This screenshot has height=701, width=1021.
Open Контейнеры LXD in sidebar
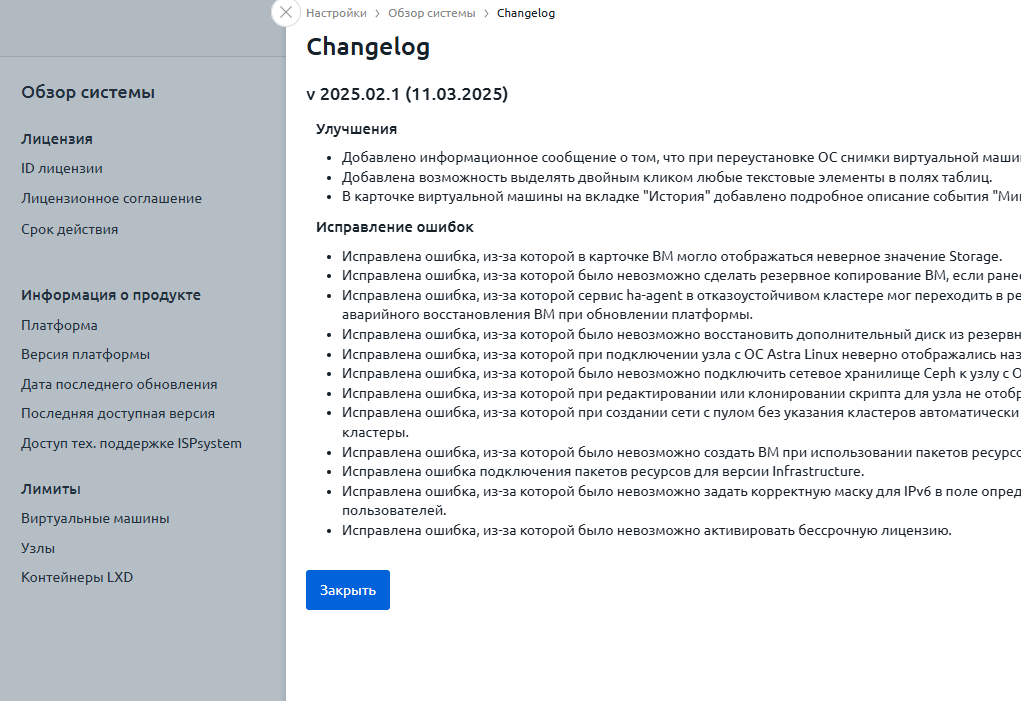(77, 577)
